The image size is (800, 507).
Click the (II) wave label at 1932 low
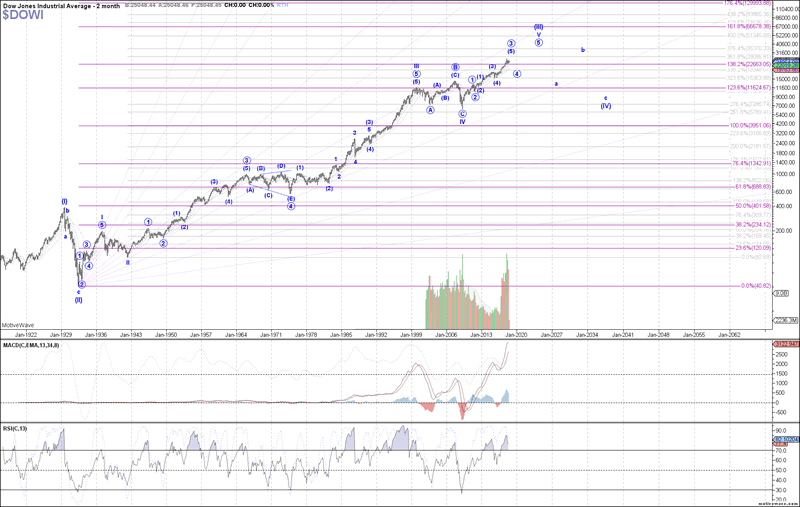[x=78, y=300]
